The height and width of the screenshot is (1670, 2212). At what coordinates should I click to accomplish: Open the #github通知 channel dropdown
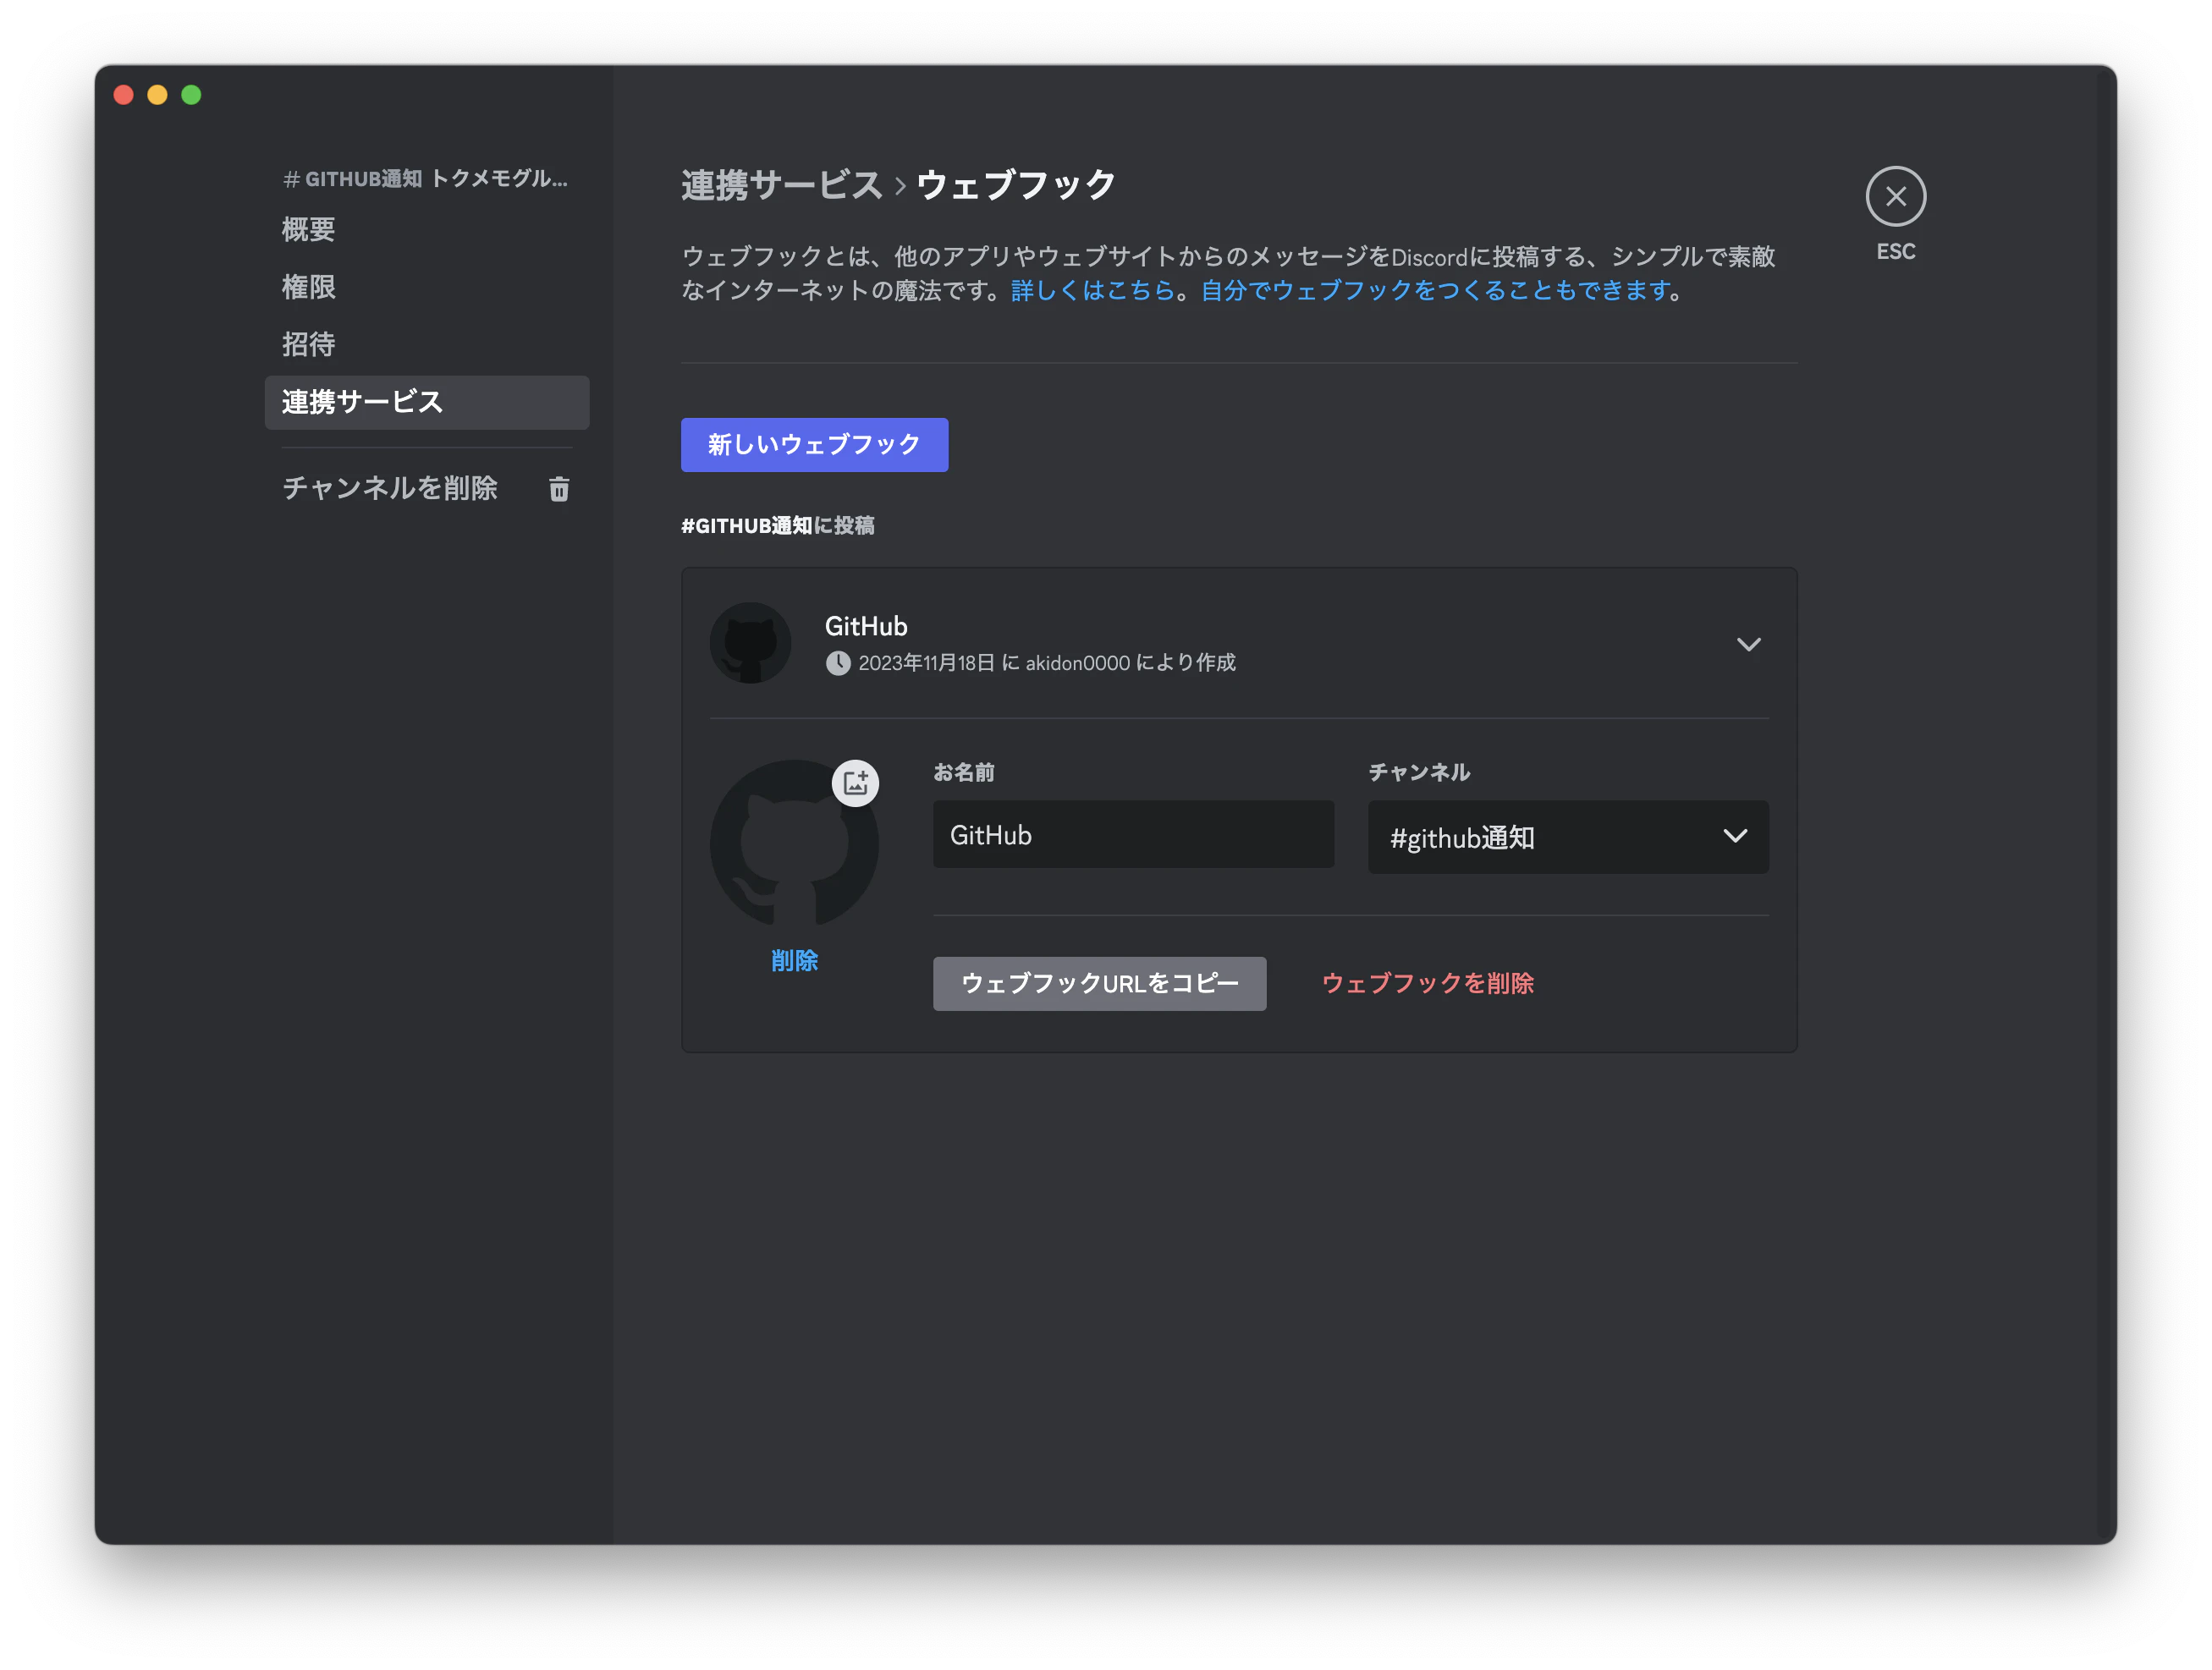pos(1568,837)
